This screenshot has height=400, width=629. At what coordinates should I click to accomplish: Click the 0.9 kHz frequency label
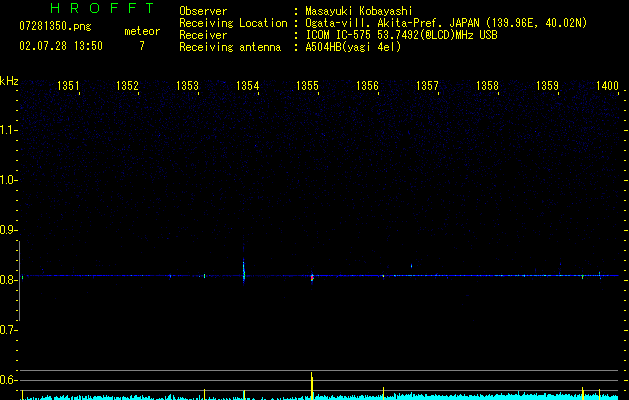coord(8,230)
